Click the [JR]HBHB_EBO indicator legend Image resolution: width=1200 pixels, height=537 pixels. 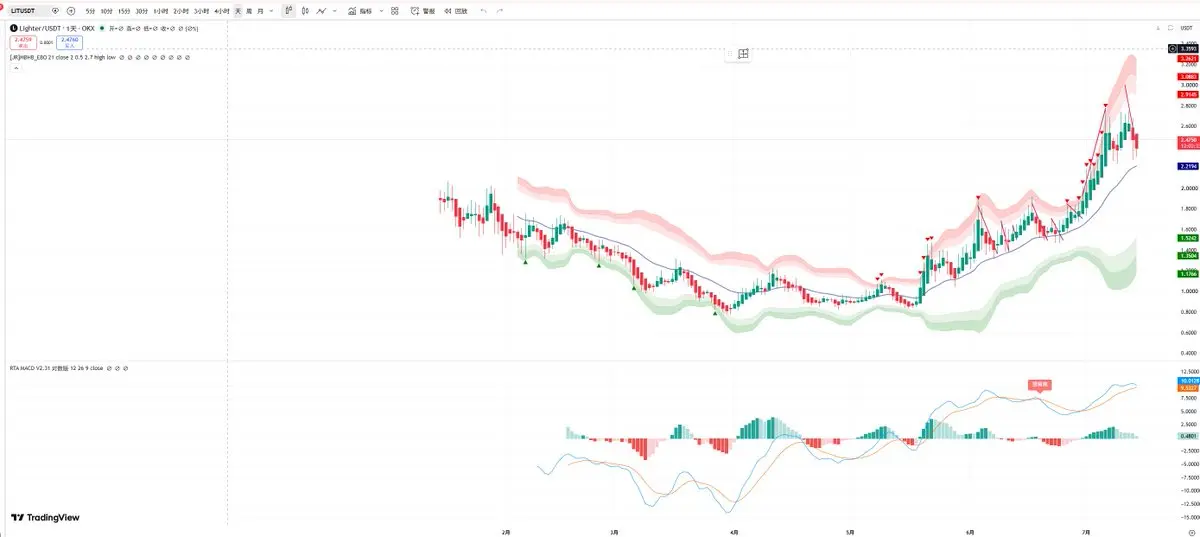62,57
